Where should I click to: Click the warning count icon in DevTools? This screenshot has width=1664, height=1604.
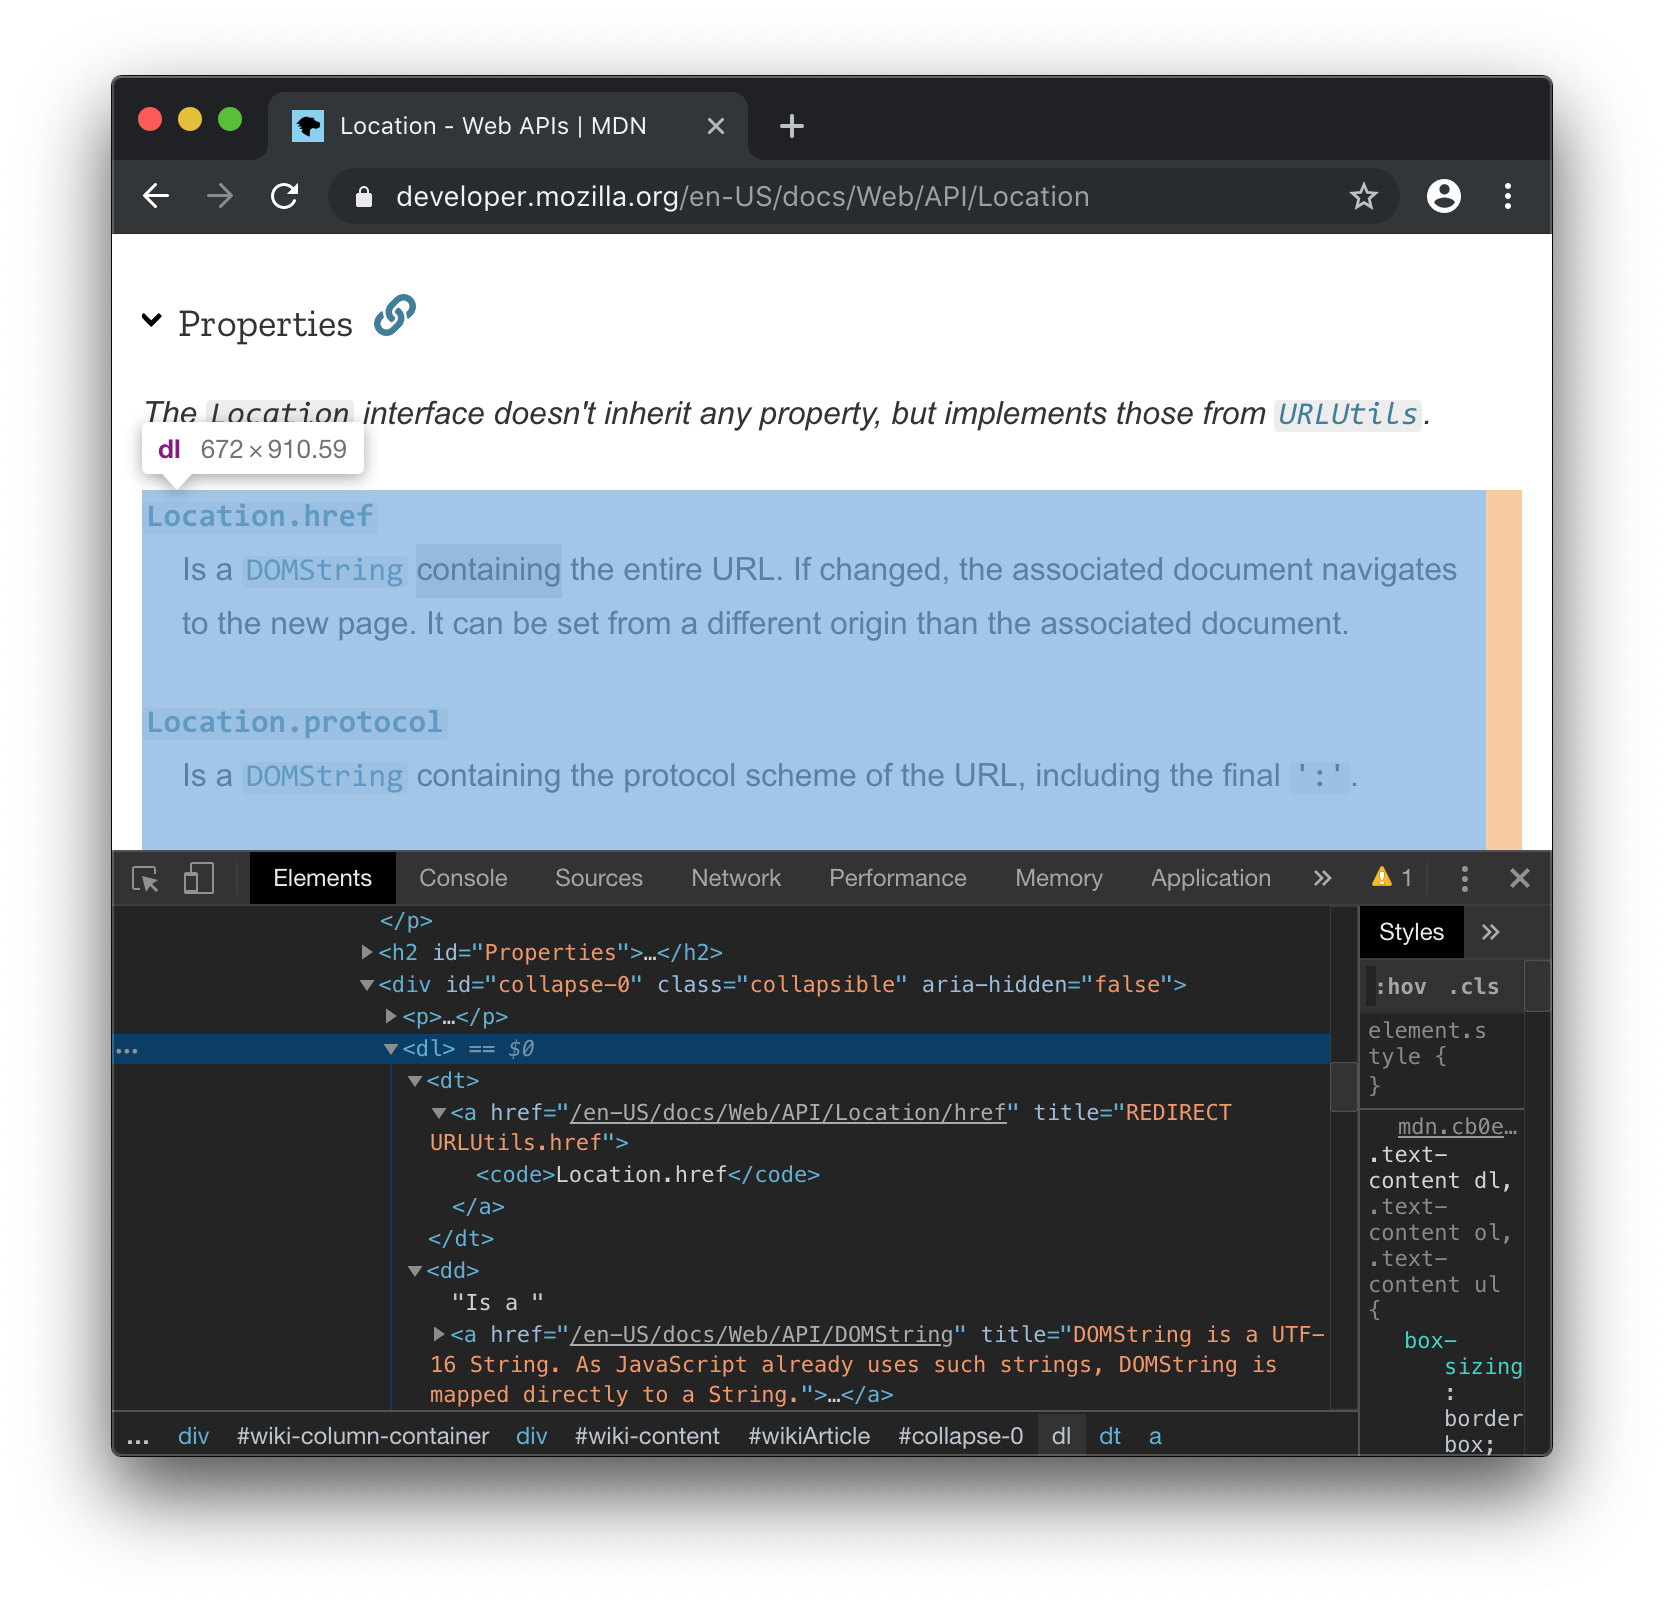click(1391, 878)
